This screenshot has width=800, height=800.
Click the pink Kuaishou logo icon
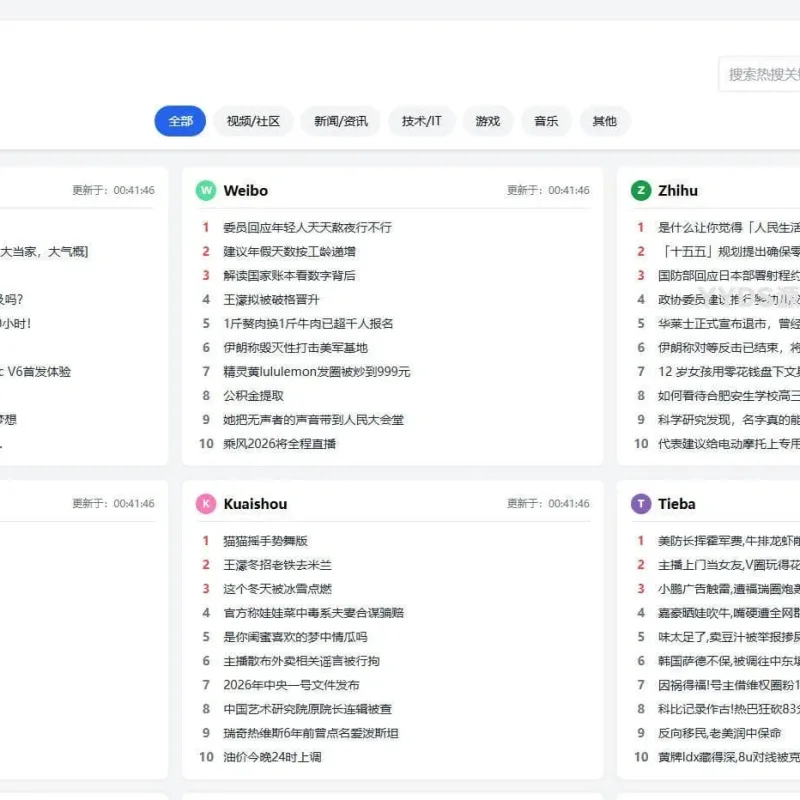pos(206,504)
